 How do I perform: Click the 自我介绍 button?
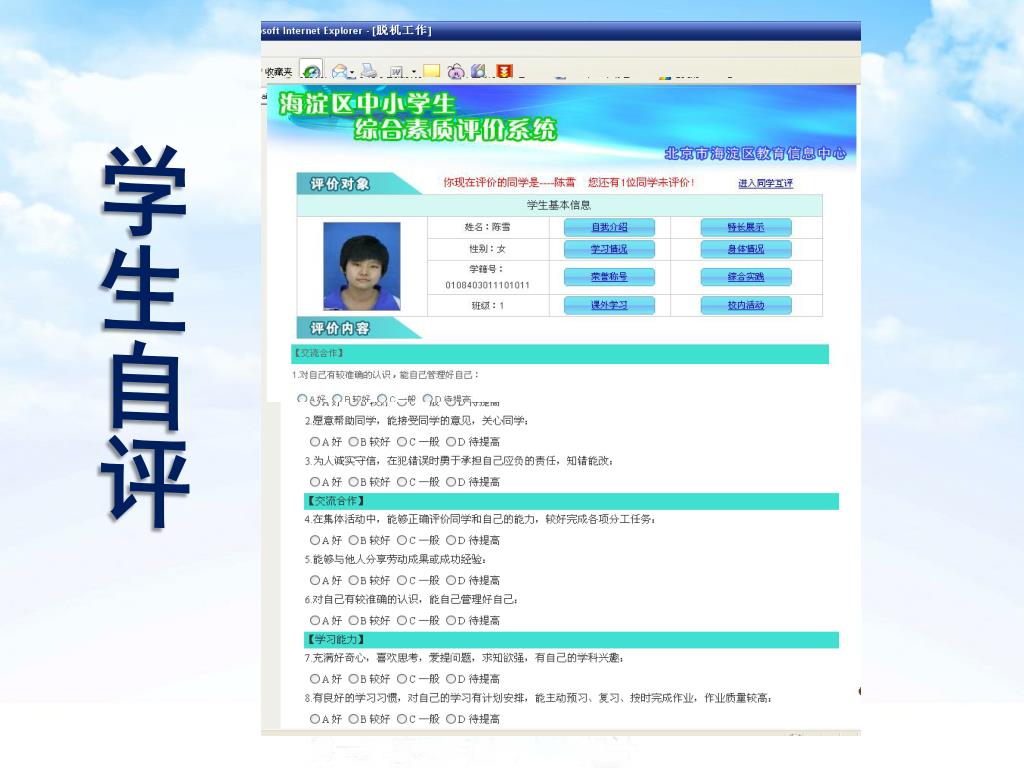click(x=609, y=227)
